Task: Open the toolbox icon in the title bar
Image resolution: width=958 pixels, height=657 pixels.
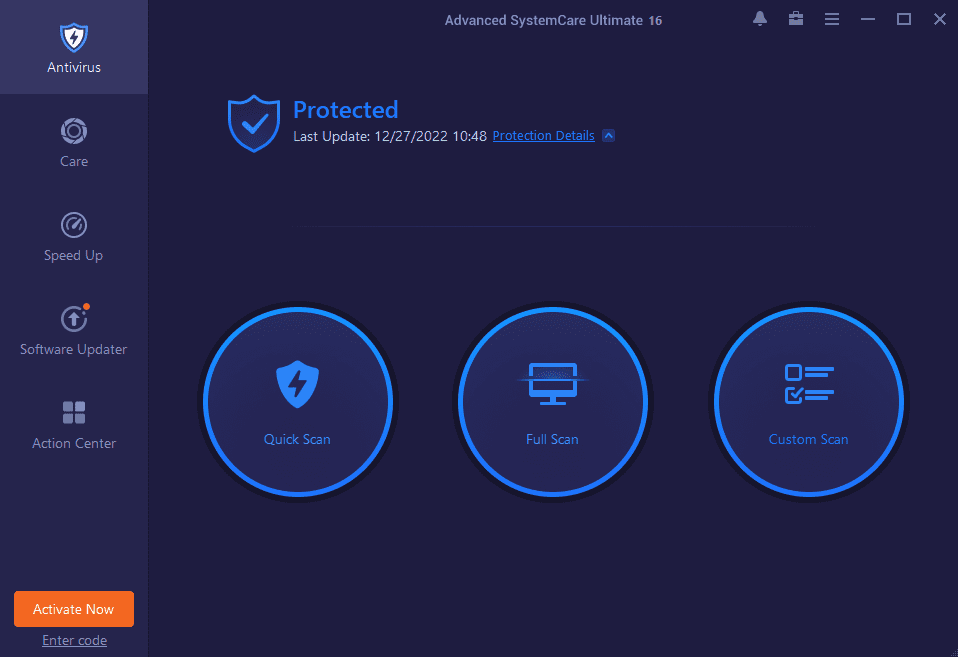Action: 795,18
